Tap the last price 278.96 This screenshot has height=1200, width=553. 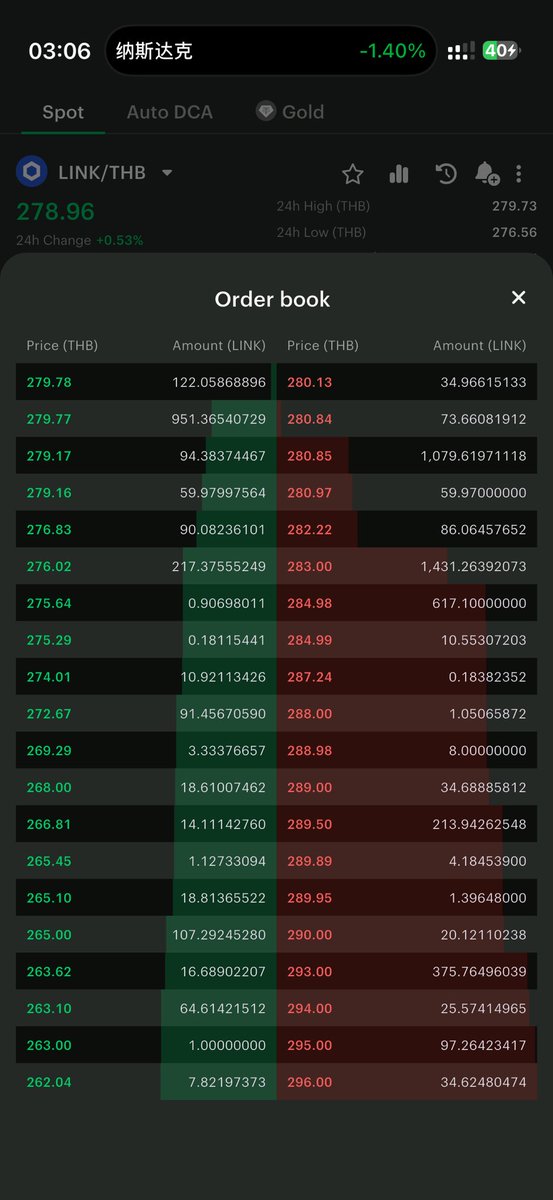[55, 211]
